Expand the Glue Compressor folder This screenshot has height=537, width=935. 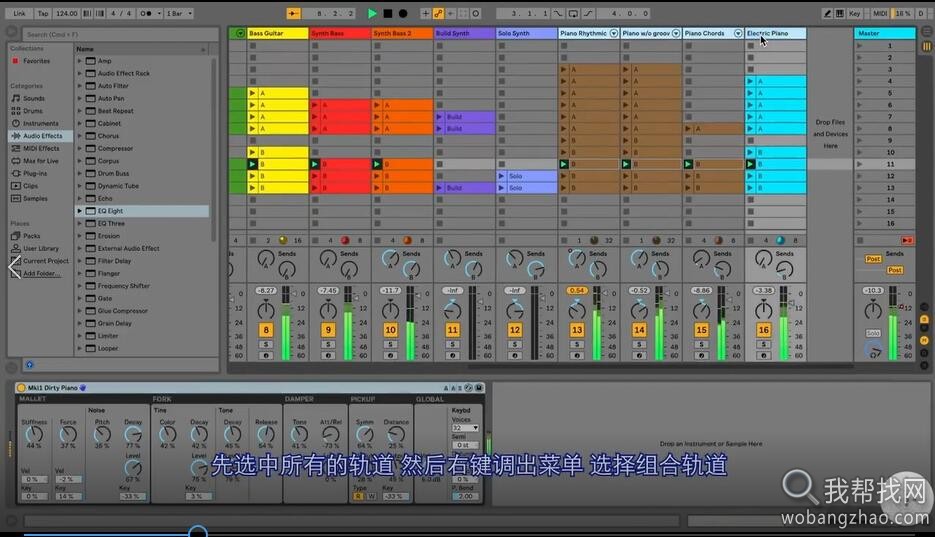(79, 311)
